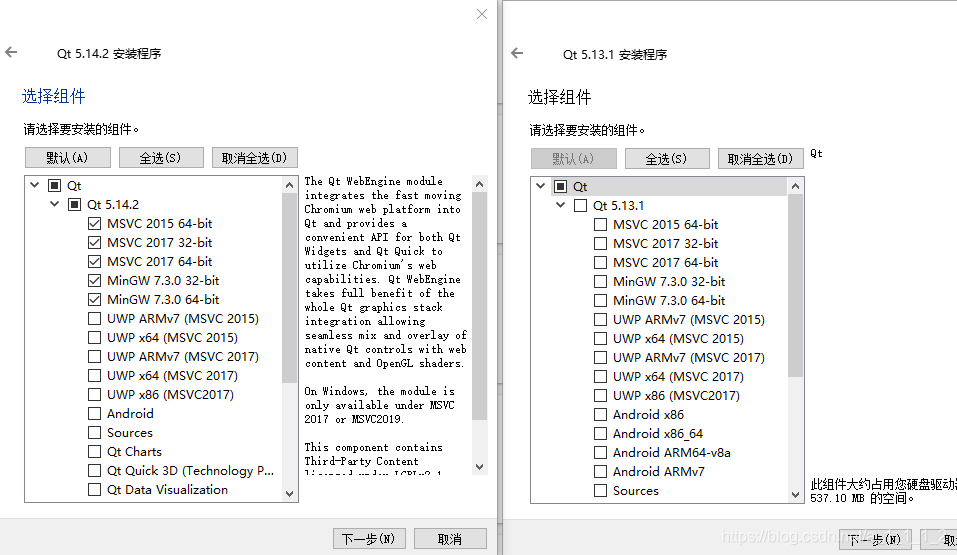Click 默认(A) in the Qt 5.14.2 installer
This screenshot has height=555, width=957.
tap(68, 158)
